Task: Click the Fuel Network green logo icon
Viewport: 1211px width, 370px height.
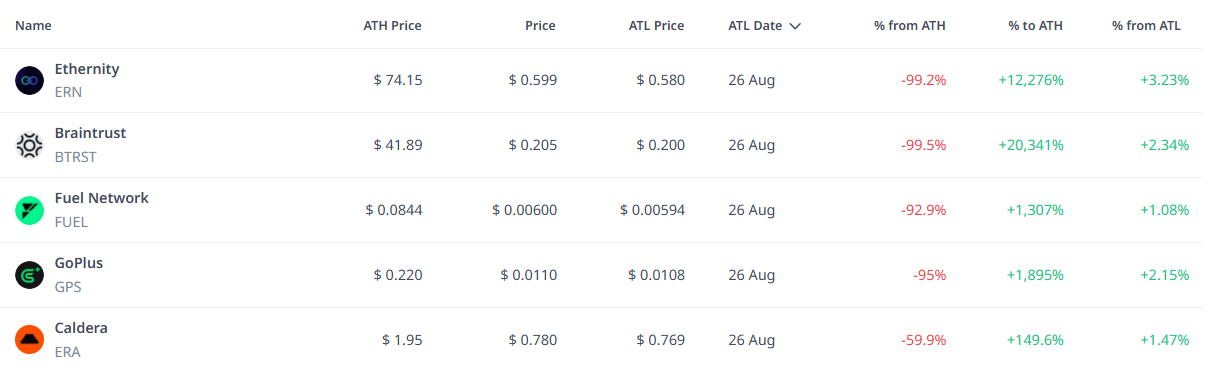Action: click(x=30, y=210)
